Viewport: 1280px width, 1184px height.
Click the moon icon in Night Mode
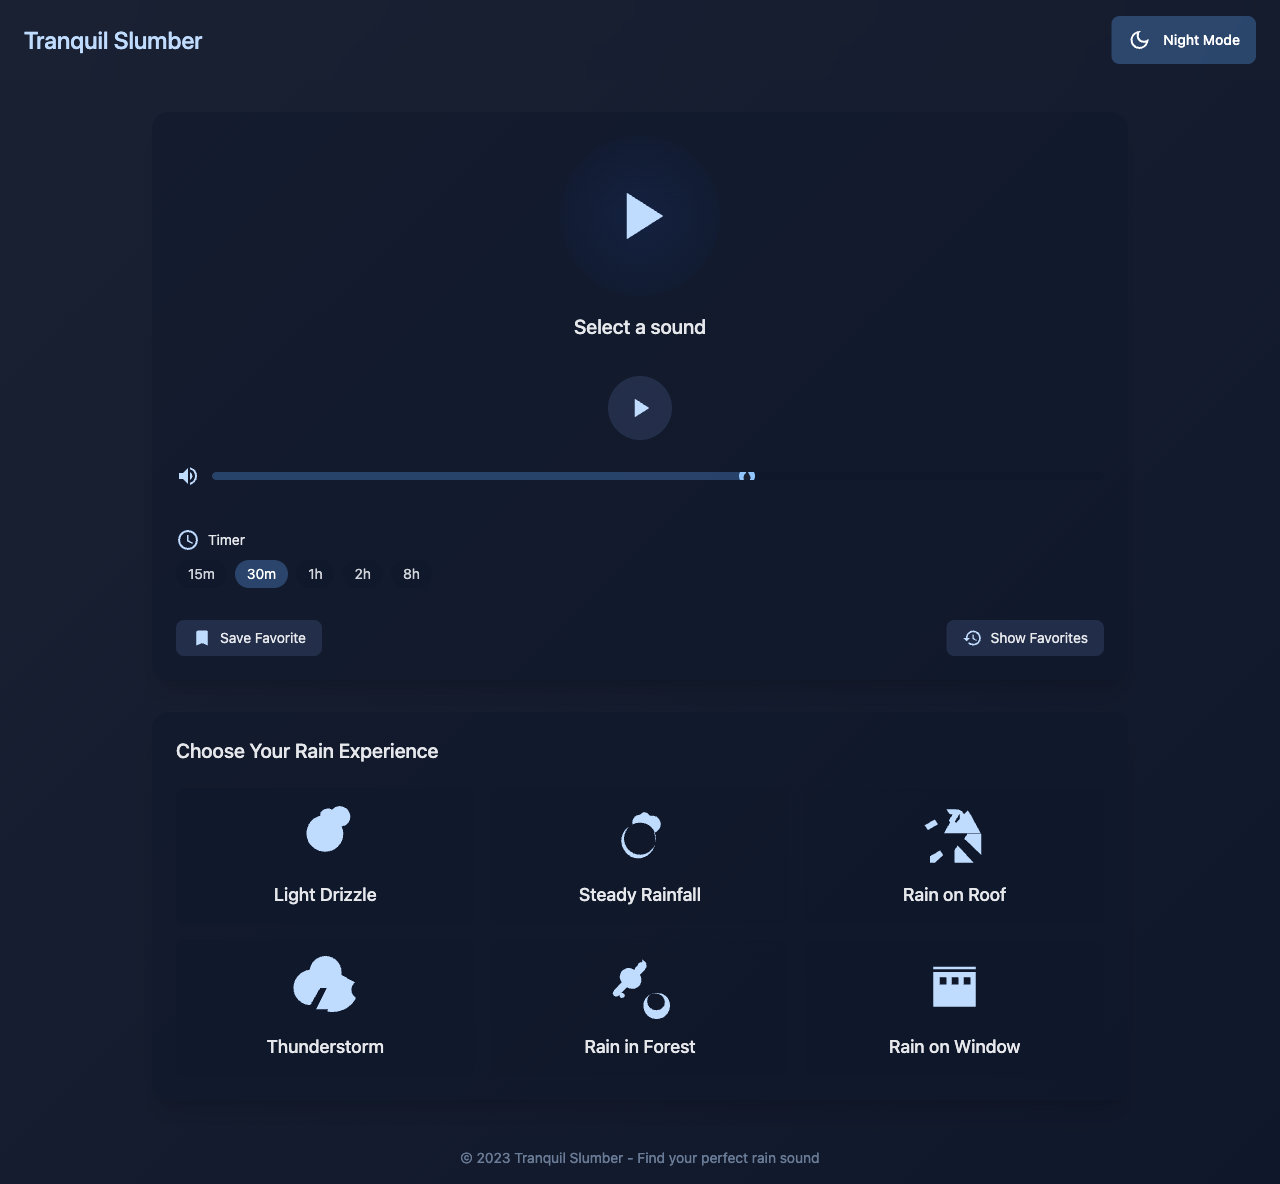(x=1139, y=40)
